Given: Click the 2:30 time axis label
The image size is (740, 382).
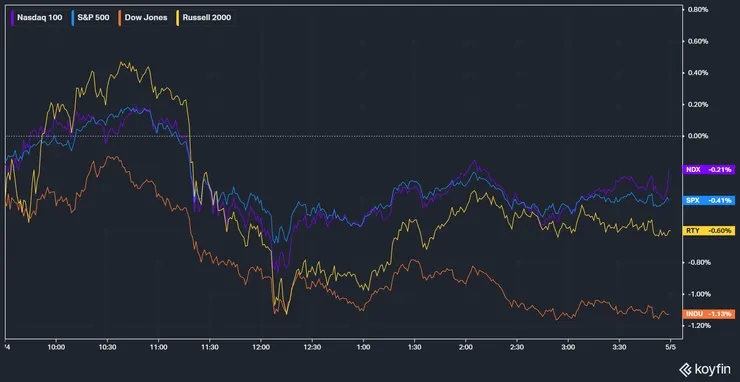Looking at the screenshot, I should [517, 347].
